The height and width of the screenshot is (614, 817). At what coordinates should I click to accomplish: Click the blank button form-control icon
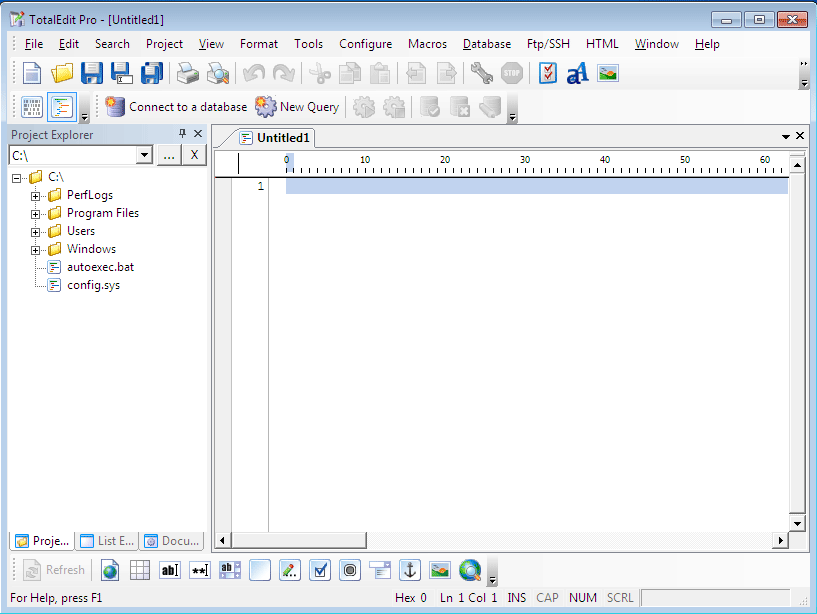click(260, 570)
